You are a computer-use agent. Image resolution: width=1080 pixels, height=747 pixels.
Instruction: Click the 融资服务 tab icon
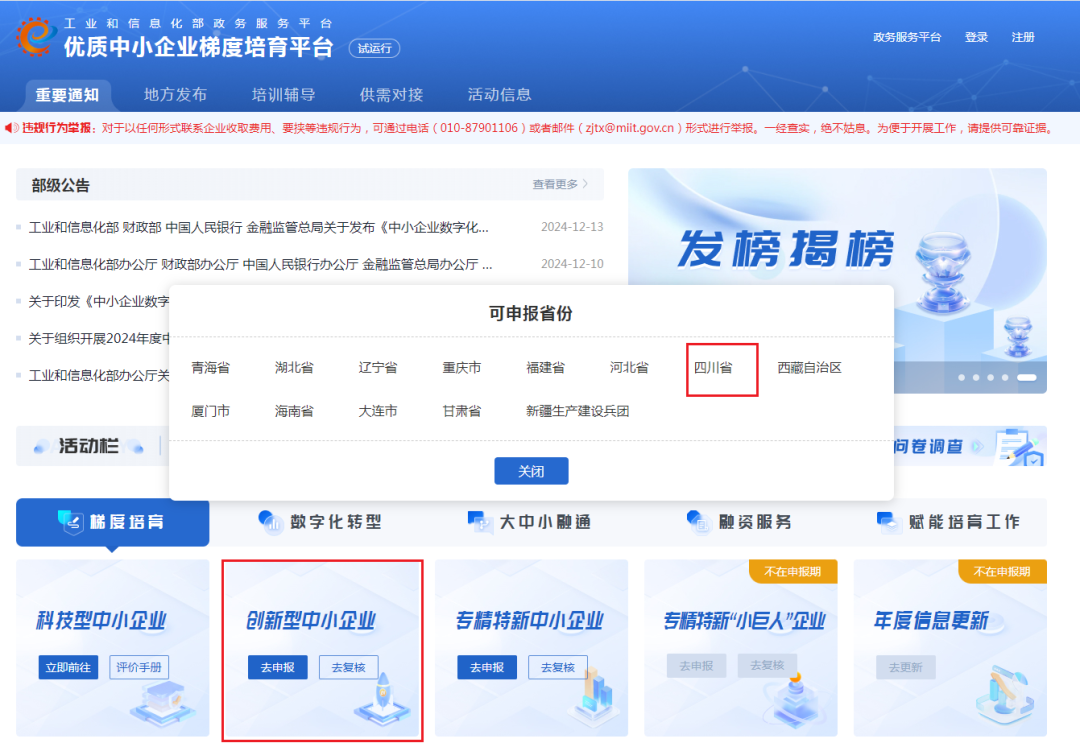coord(698,523)
